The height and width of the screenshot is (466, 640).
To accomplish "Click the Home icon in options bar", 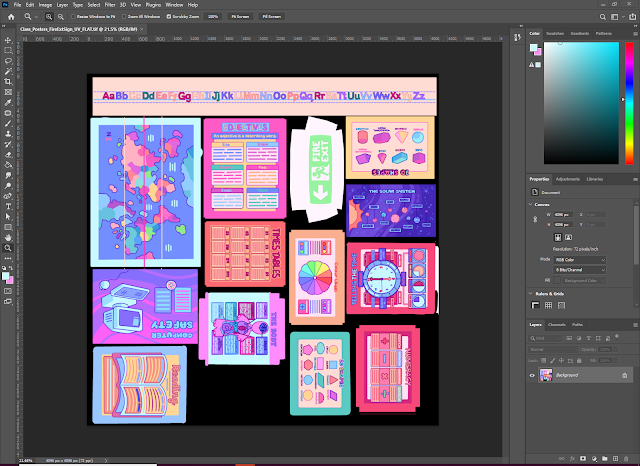I will coord(11,17).
